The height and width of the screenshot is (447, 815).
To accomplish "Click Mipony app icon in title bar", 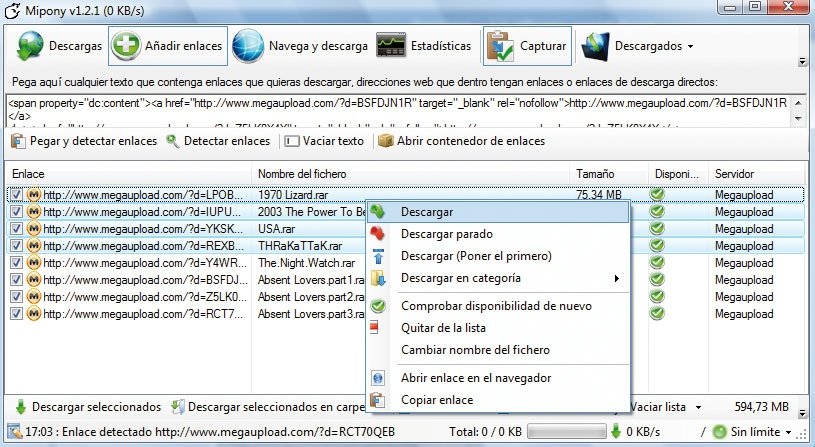I will (x=12, y=10).
